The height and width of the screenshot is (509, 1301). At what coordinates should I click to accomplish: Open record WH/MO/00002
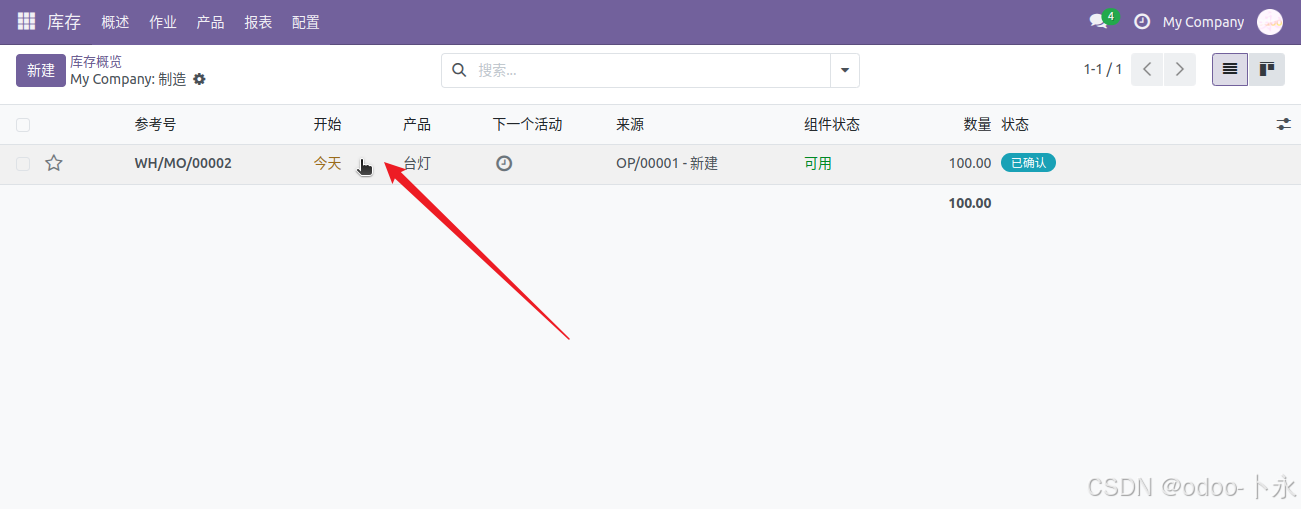[x=183, y=163]
